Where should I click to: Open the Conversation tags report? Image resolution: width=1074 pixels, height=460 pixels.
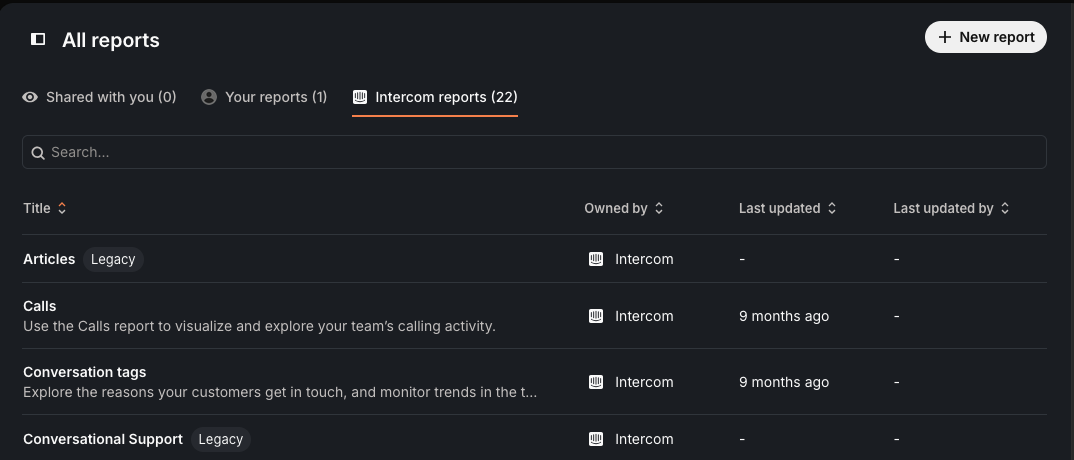point(85,372)
